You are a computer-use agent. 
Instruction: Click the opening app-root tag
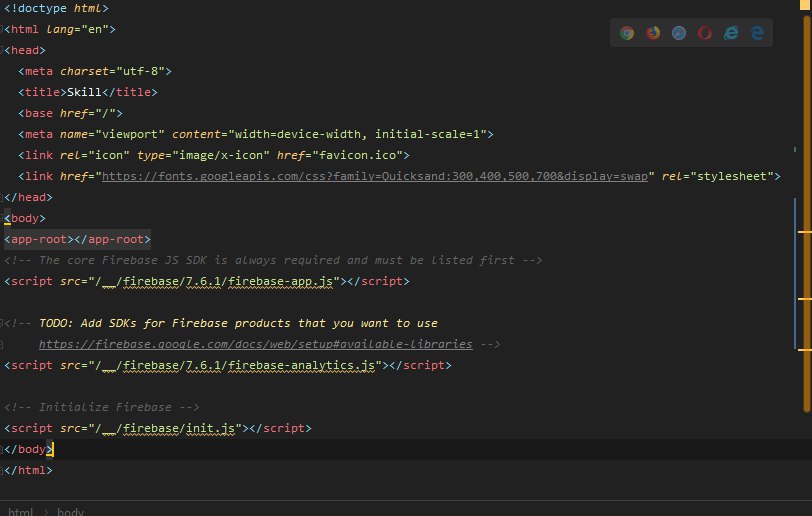pyautogui.click(x=39, y=239)
